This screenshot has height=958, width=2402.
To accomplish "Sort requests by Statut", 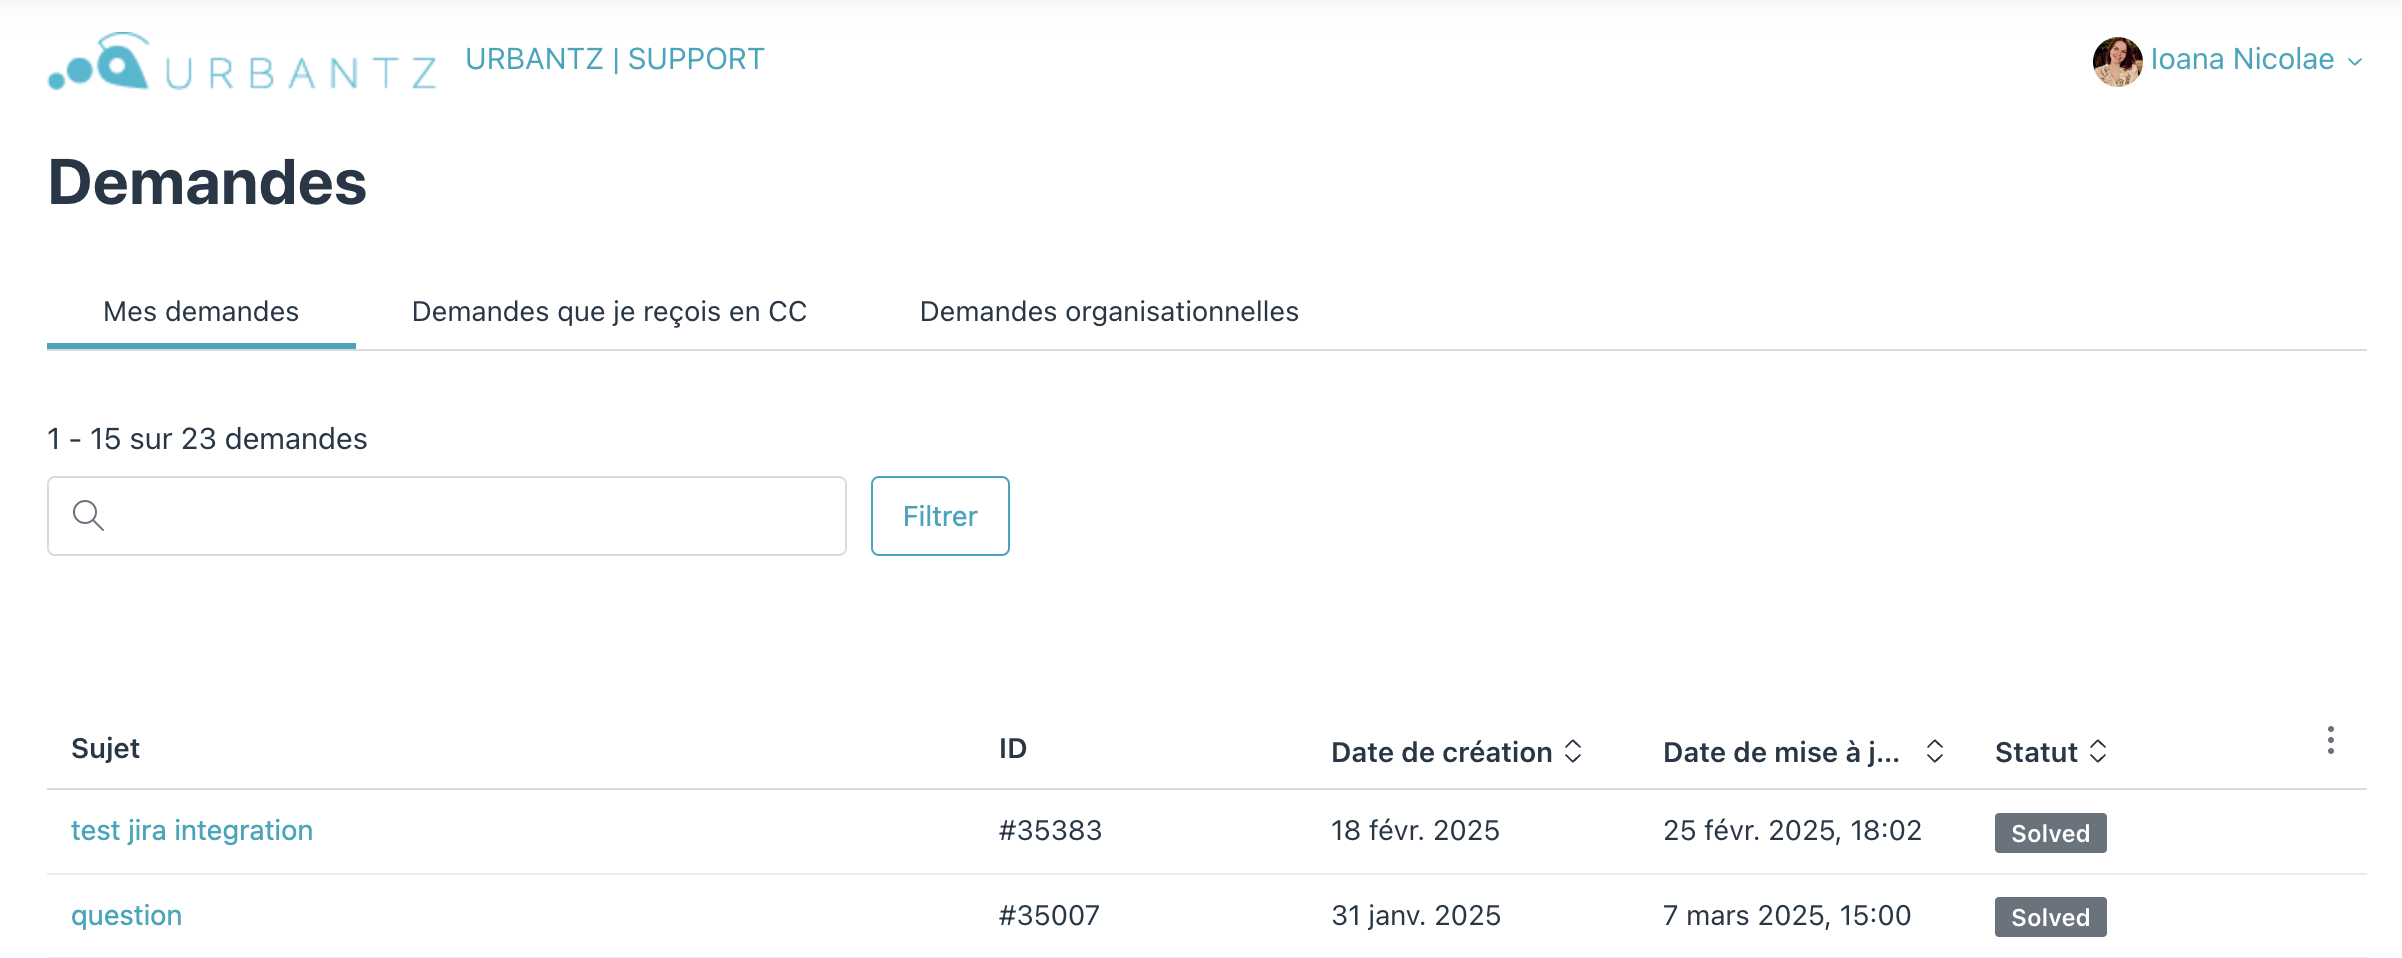I will point(2050,752).
